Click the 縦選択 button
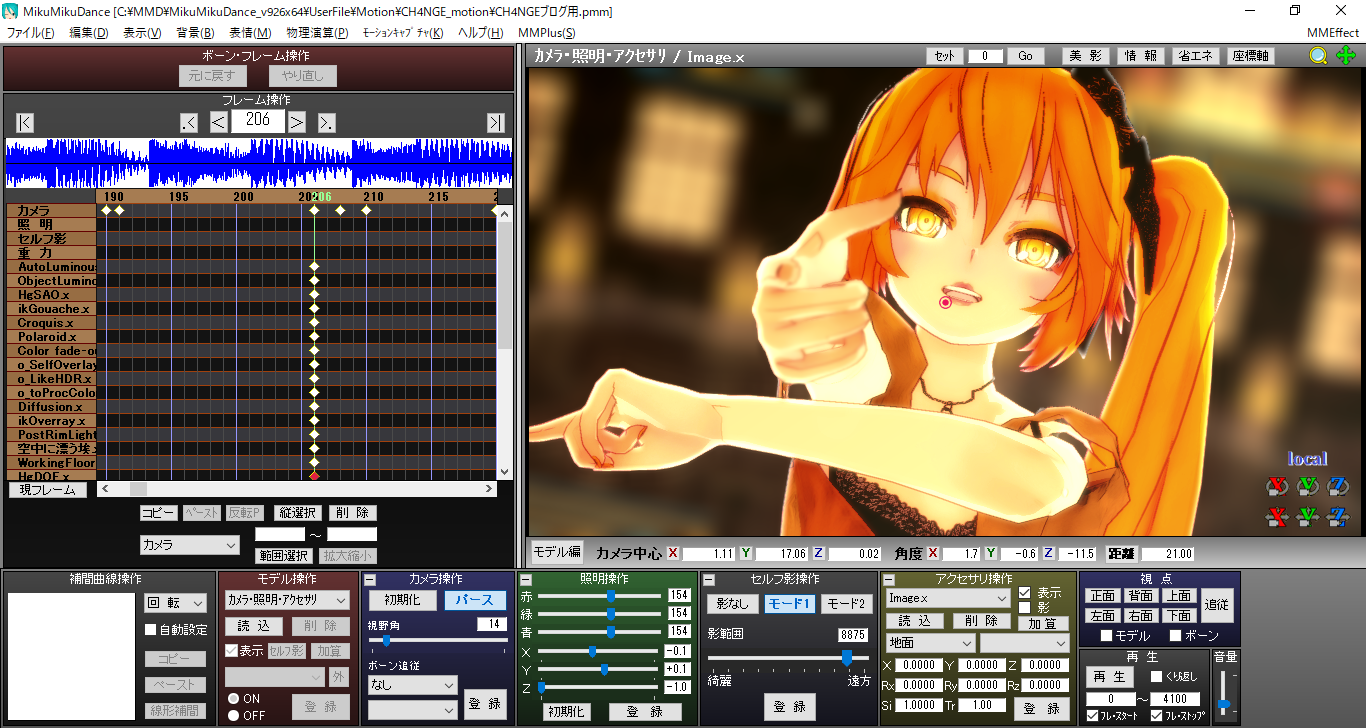The width and height of the screenshot is (1366, 728). click(x=298, y=513)
